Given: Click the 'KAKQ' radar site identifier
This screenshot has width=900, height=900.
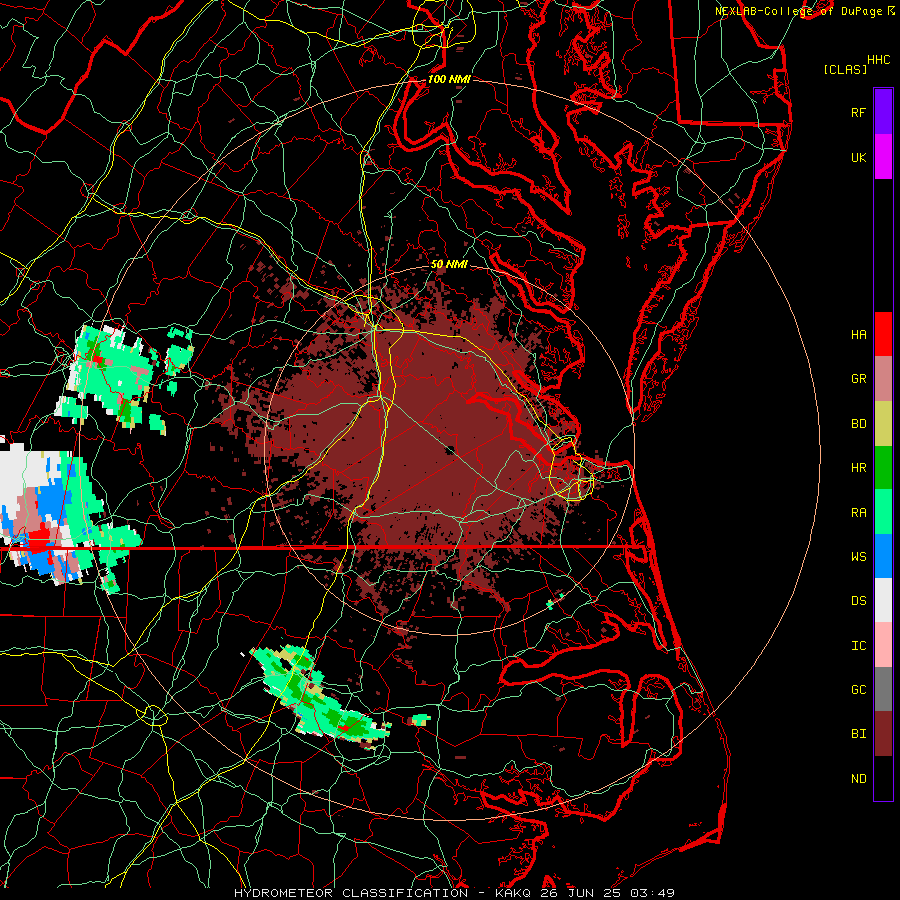Looking at the screenshot, I should [514, 893].
